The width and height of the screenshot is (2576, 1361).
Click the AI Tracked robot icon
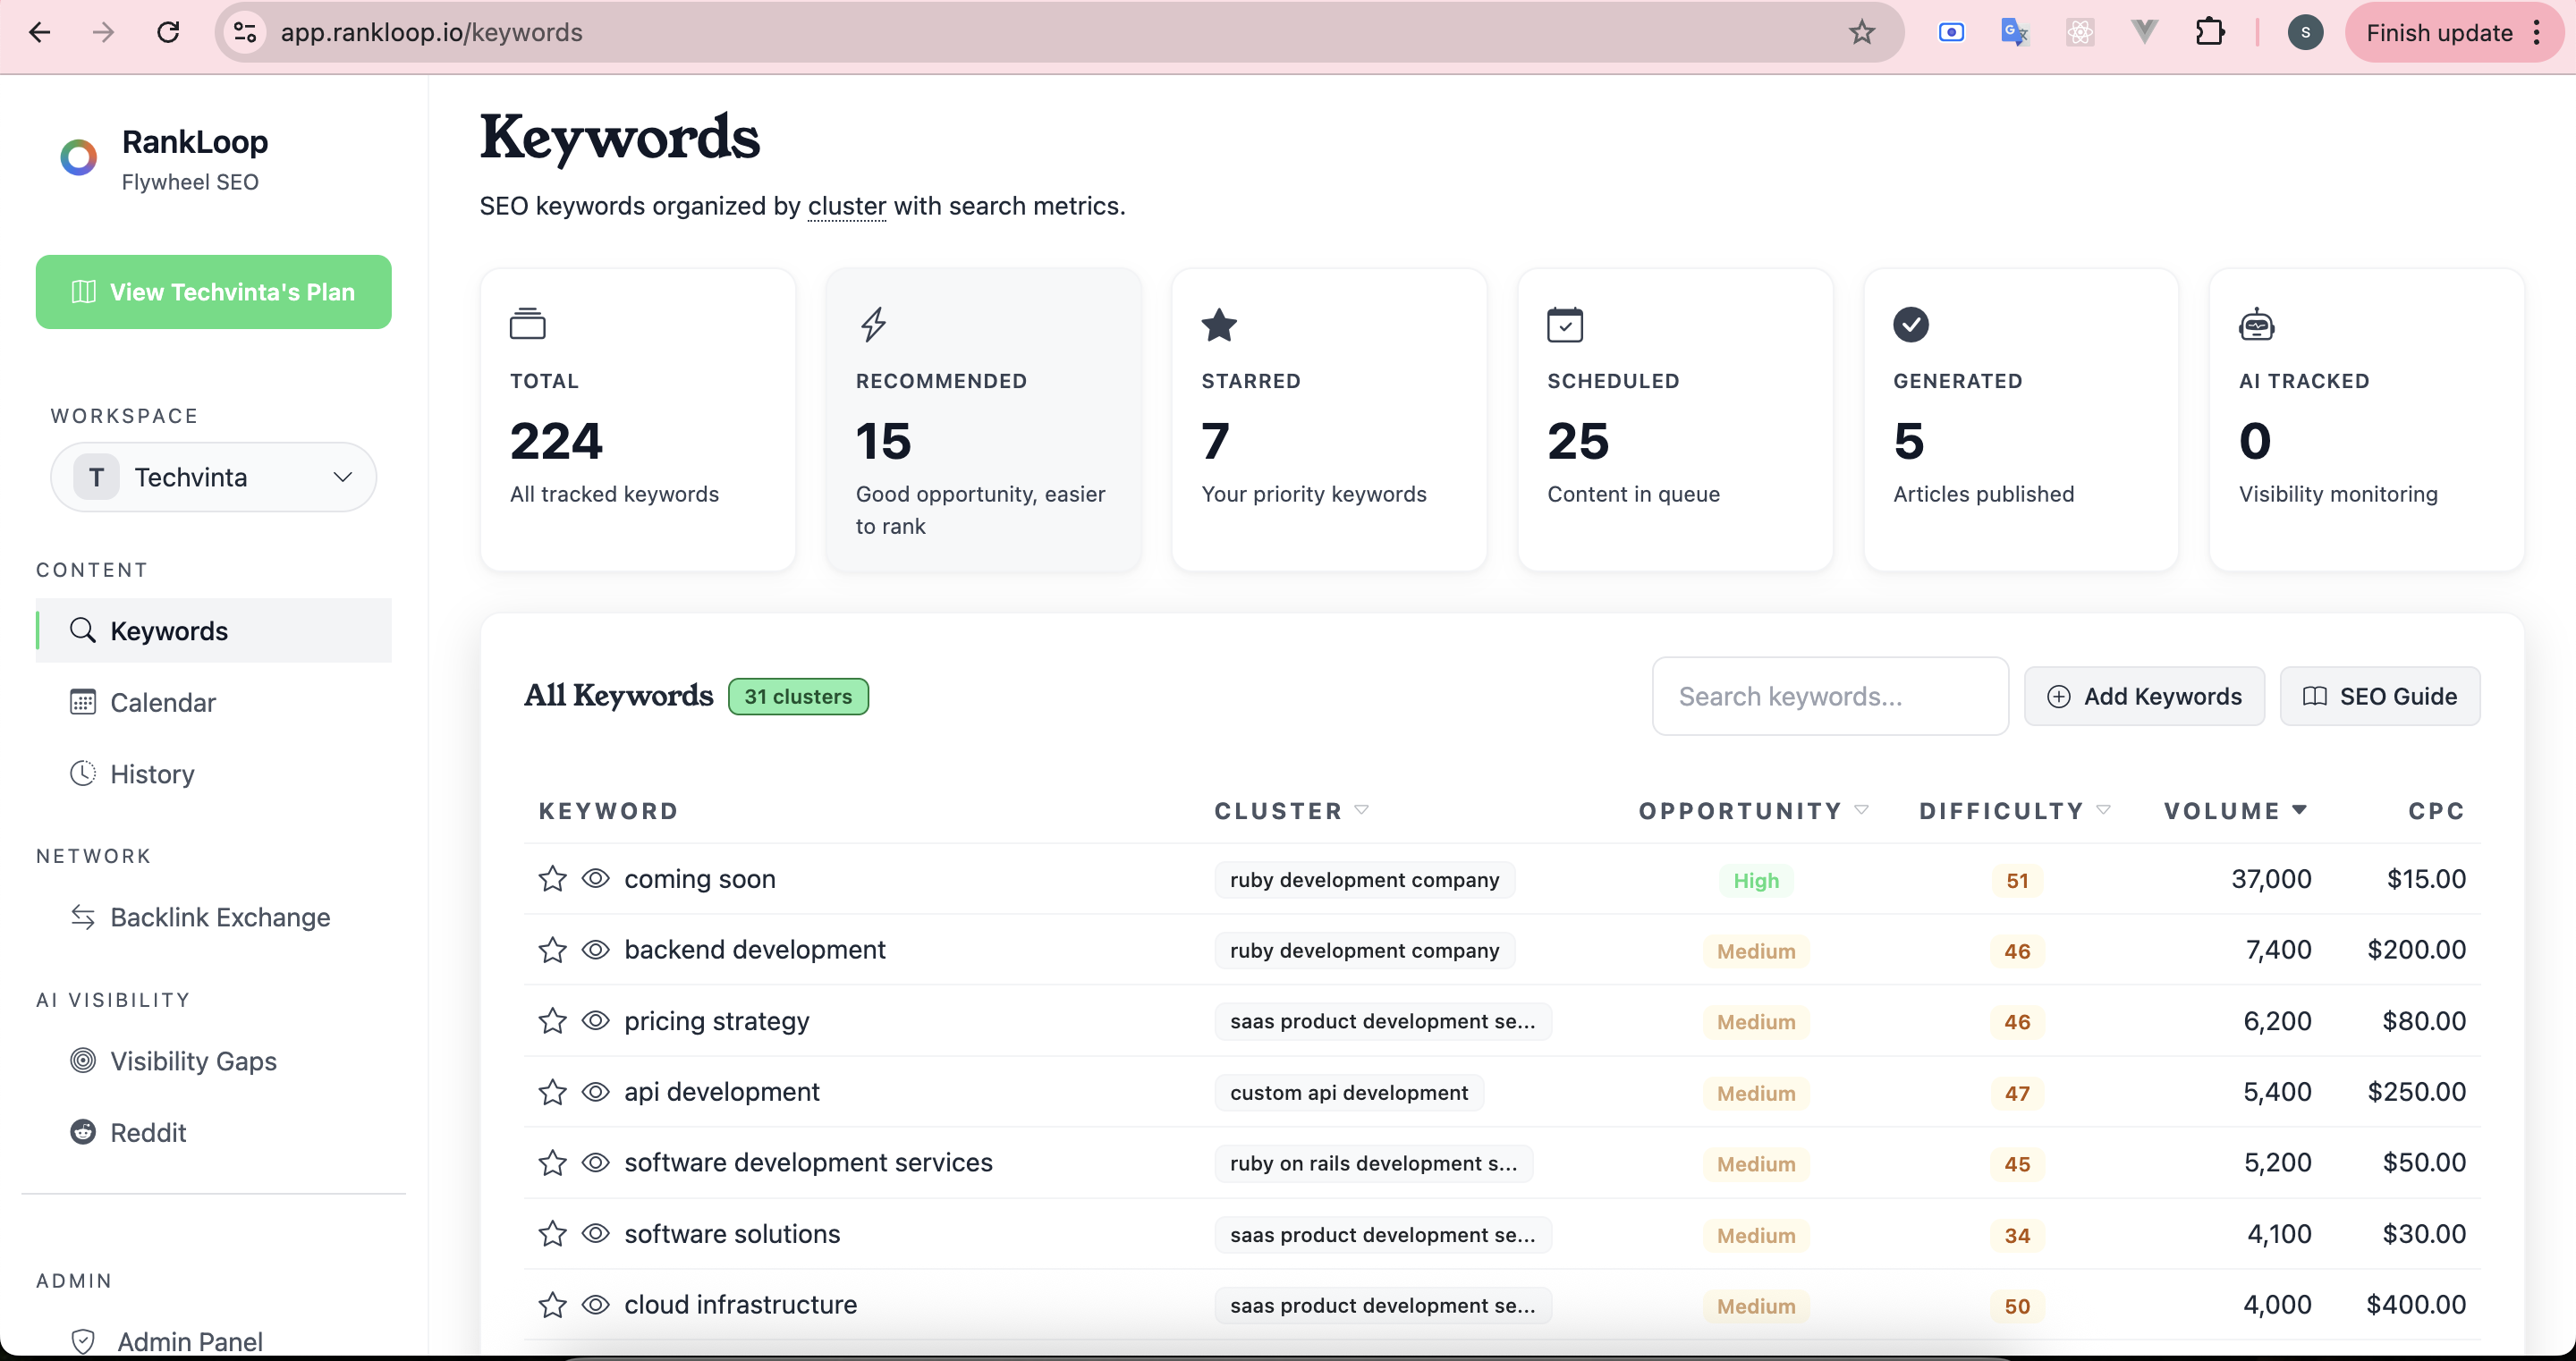point(2257,324)
